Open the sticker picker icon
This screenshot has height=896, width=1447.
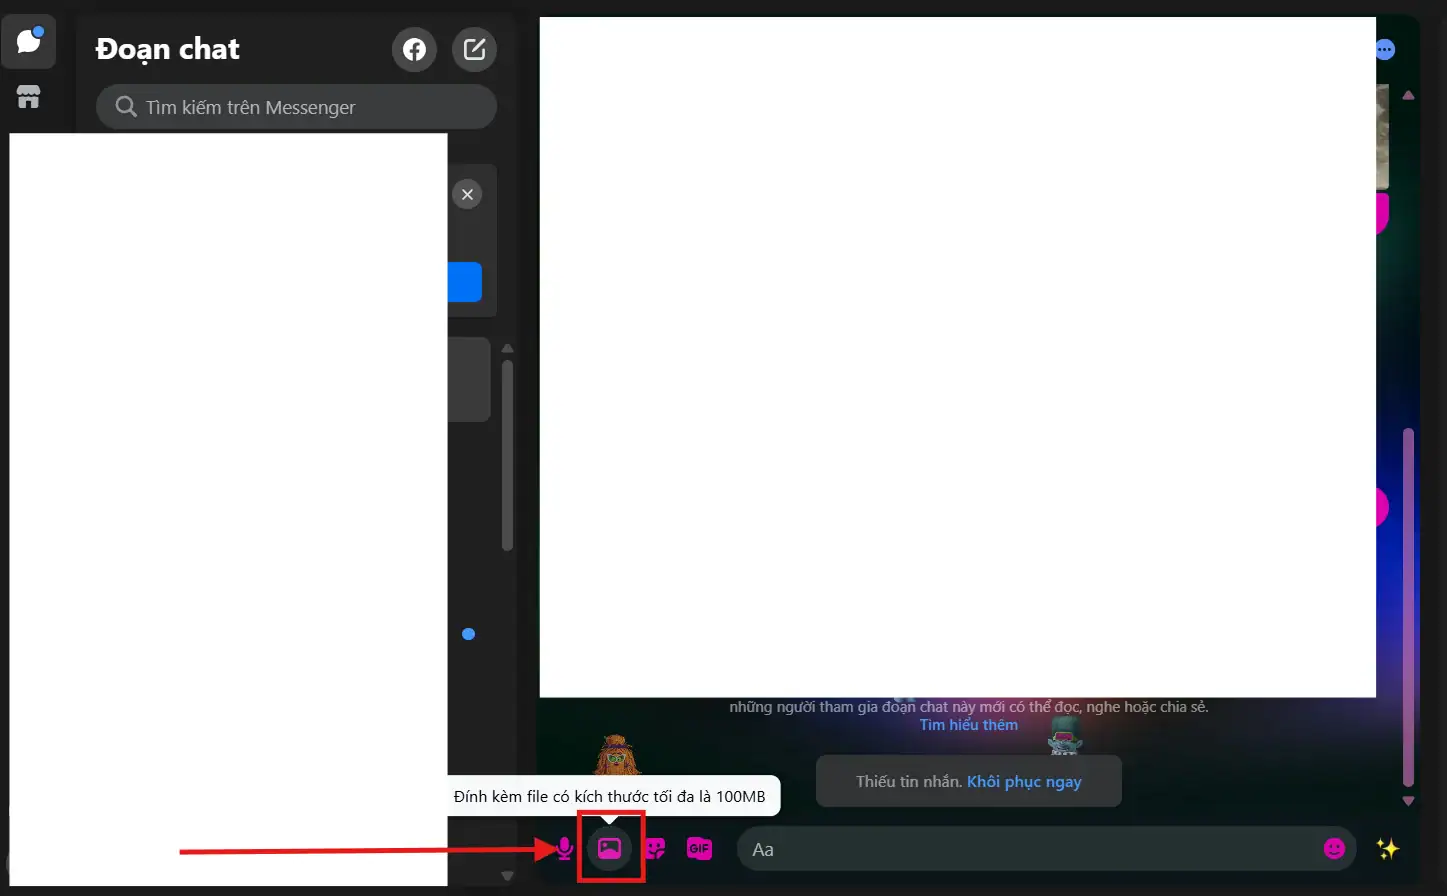pyautogui.click(x=655, y=848)
